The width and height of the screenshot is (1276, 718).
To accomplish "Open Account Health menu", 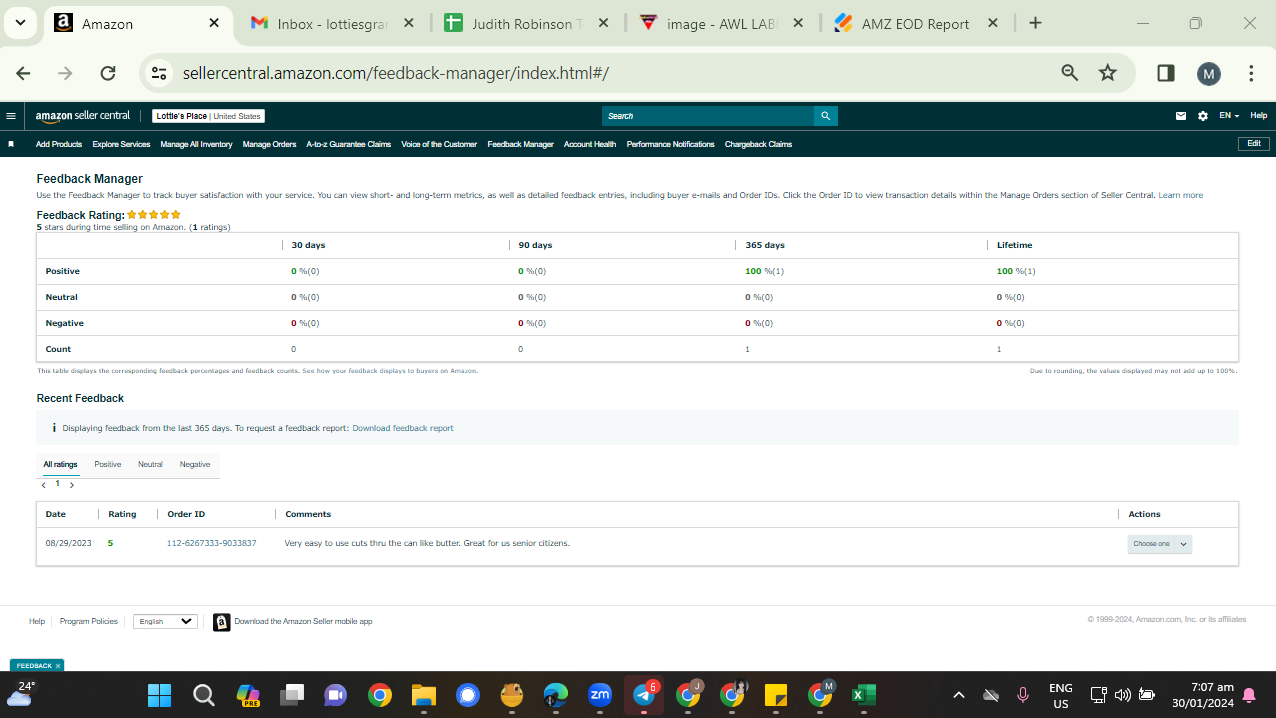I will pos(590,144).
